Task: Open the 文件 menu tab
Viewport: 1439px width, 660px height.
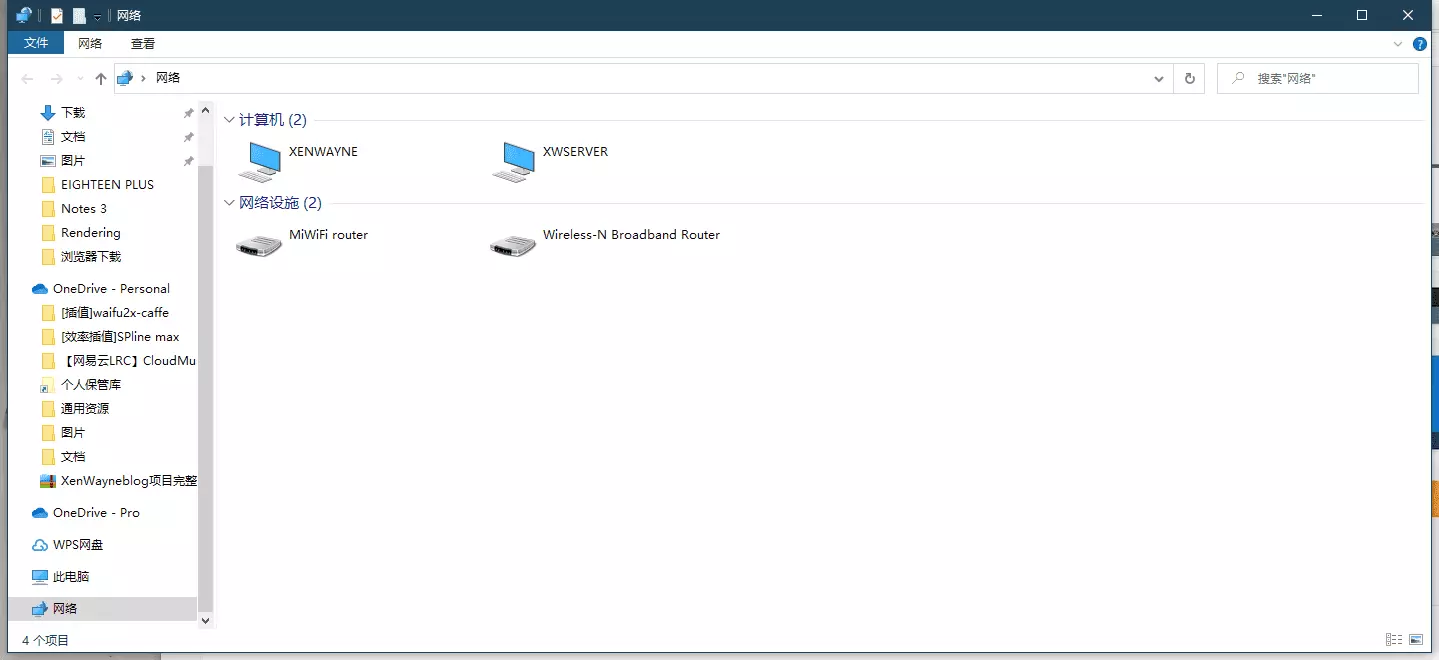Action: 36,43
